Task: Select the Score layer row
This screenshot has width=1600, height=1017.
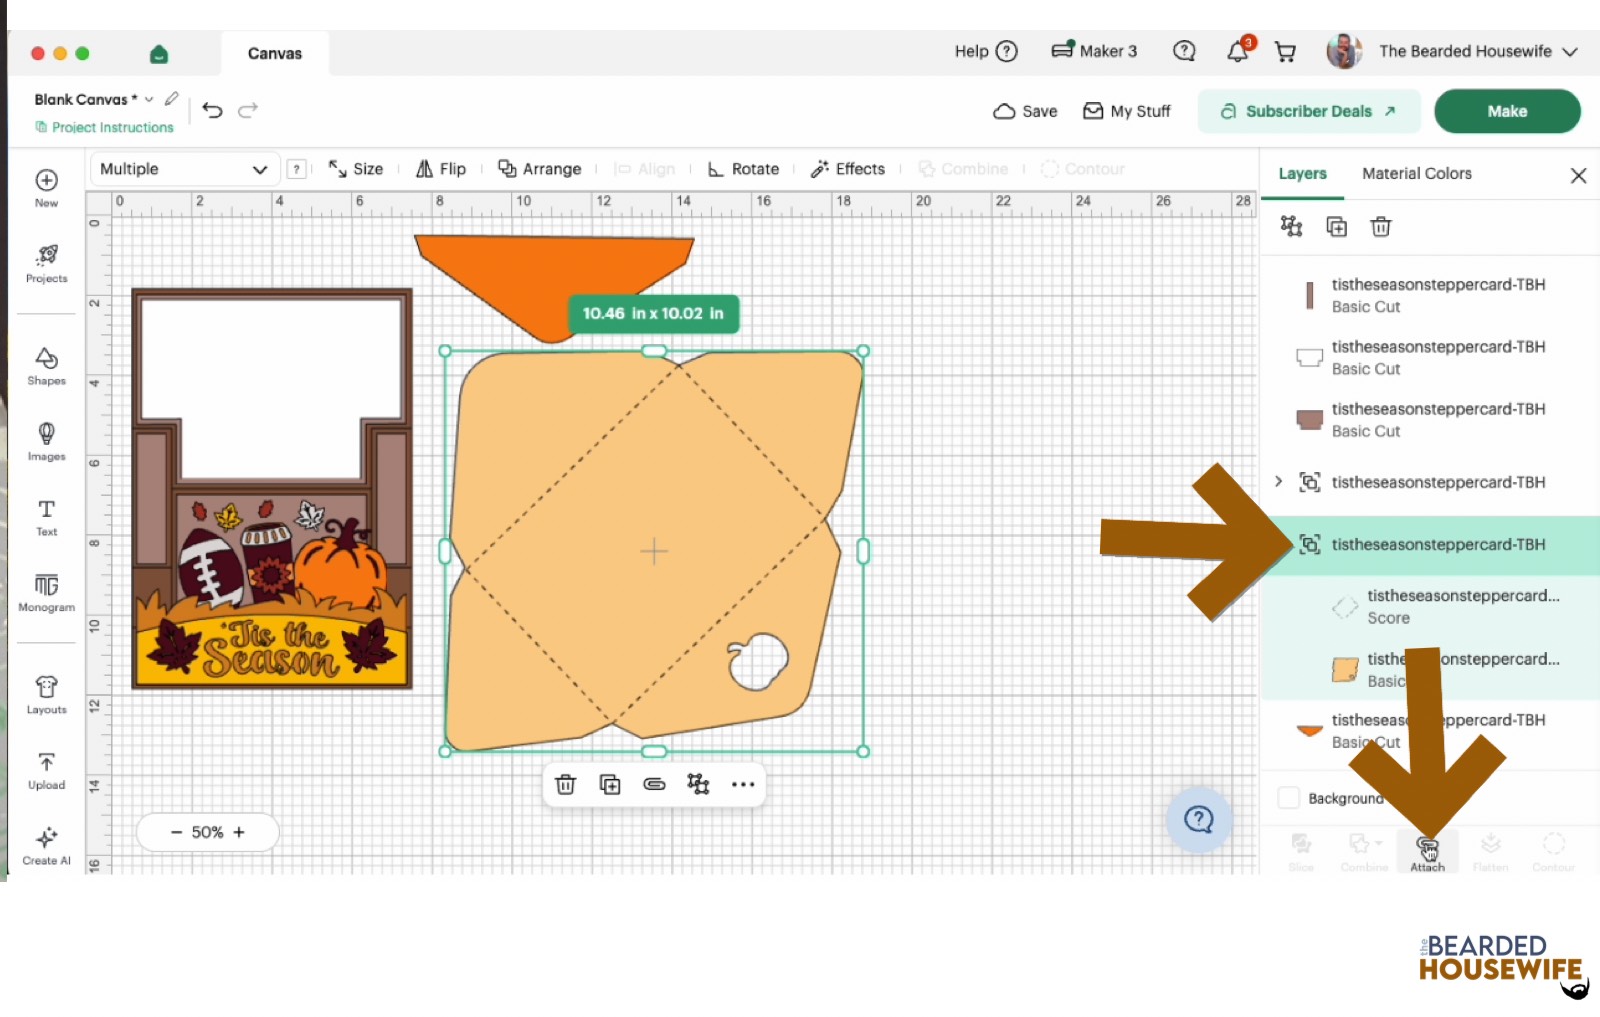Action: (x=1430, y=606)
